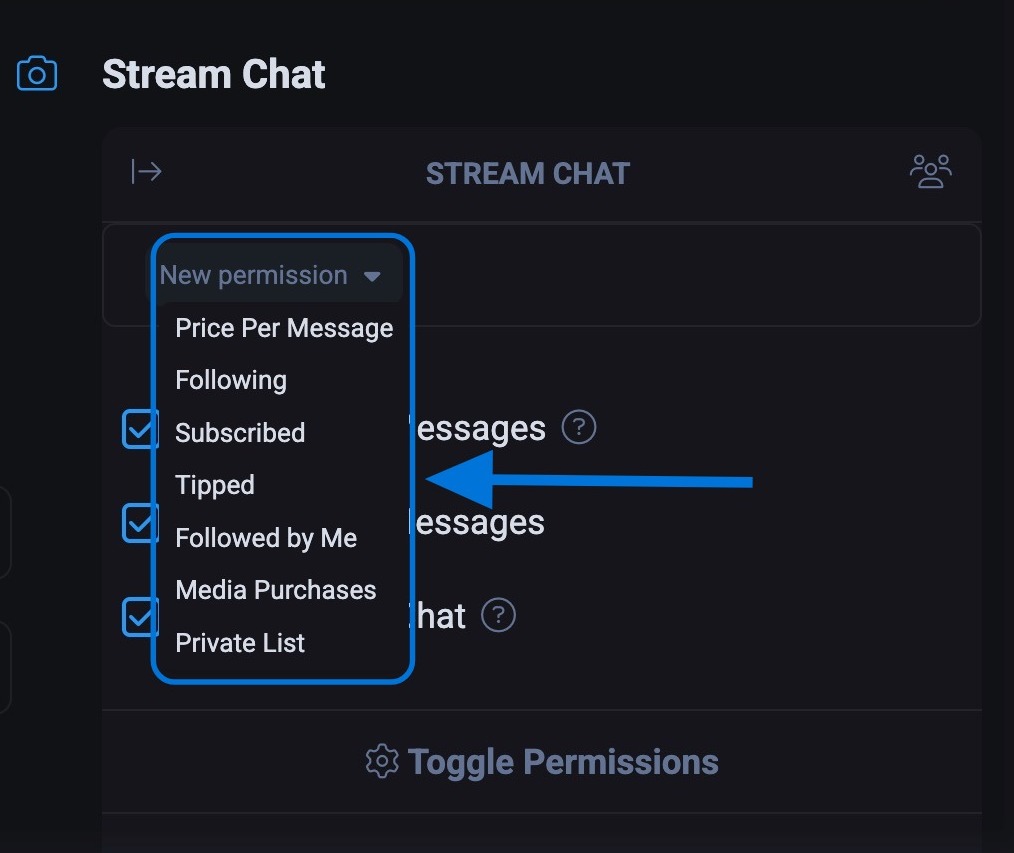Image resolution: width=1014 pixels, height=853 pixels.
Task: Open the chat users list icon
Action: point(930,172)
